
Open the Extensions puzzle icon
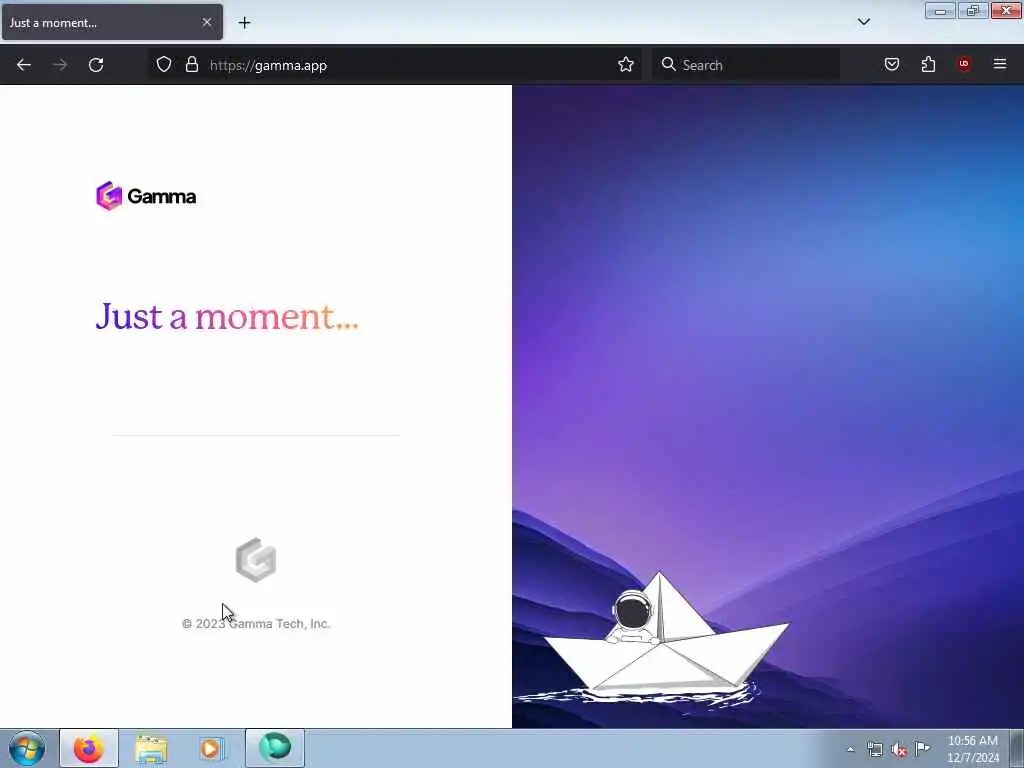[x=928, y=64]
